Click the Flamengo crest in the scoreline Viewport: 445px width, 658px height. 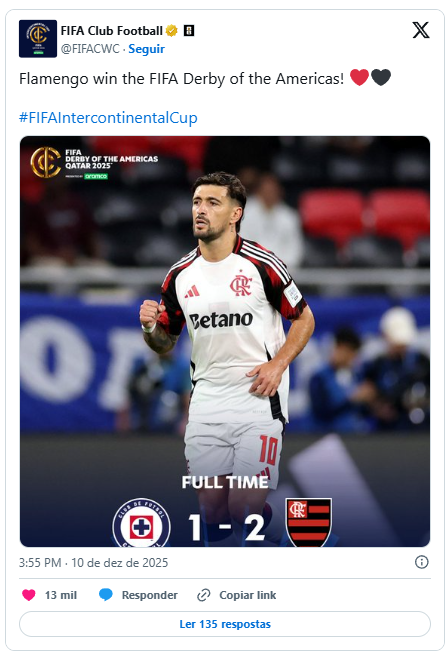point(309,522)
